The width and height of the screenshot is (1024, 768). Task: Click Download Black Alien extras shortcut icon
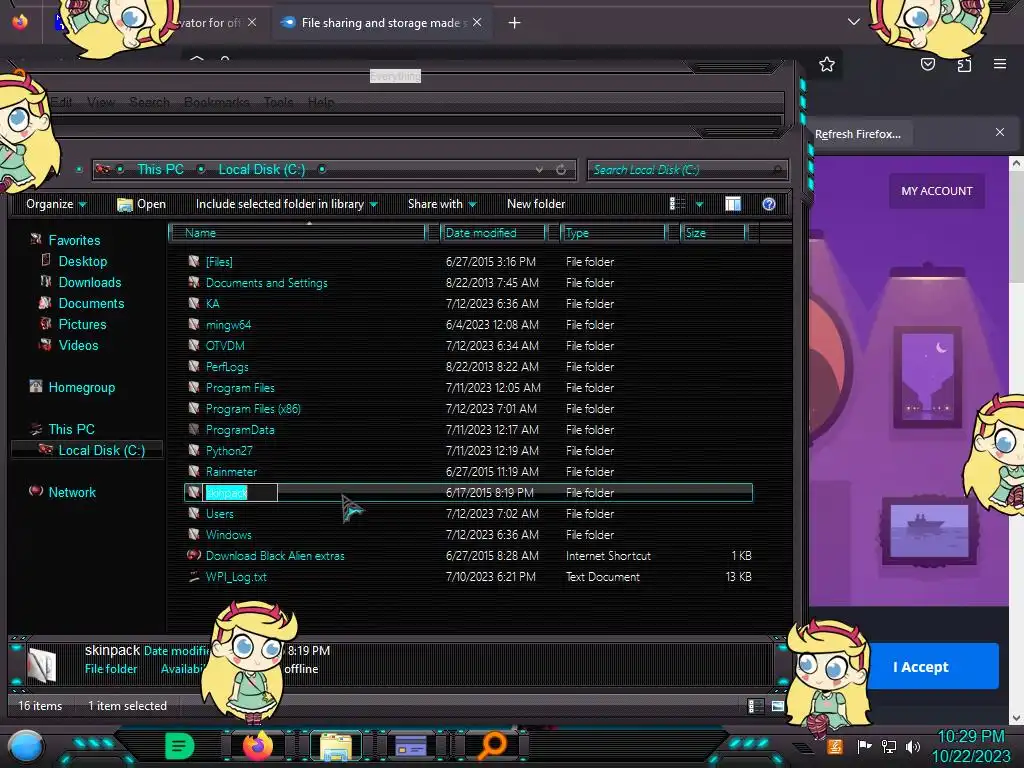coord(194,555)
